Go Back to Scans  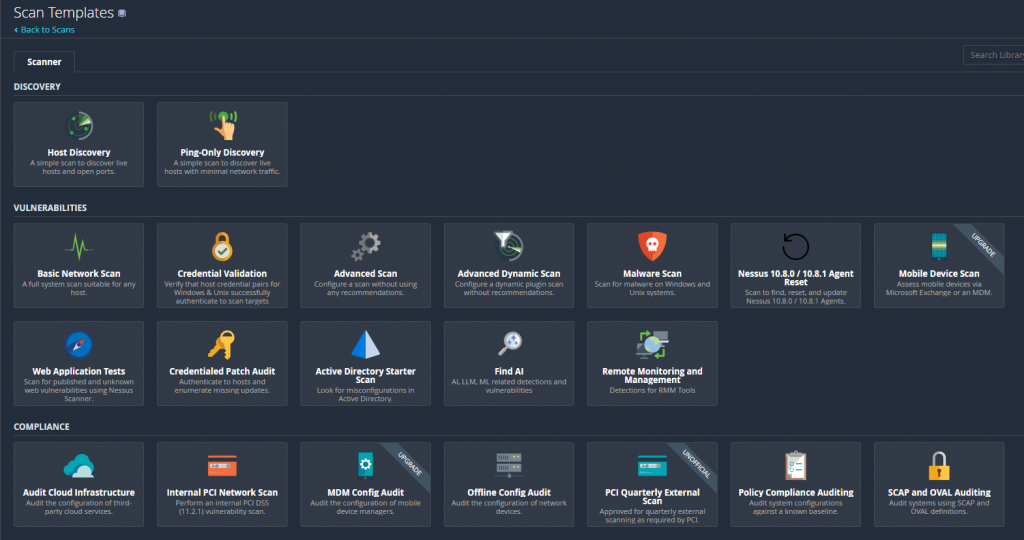(44, 29)
